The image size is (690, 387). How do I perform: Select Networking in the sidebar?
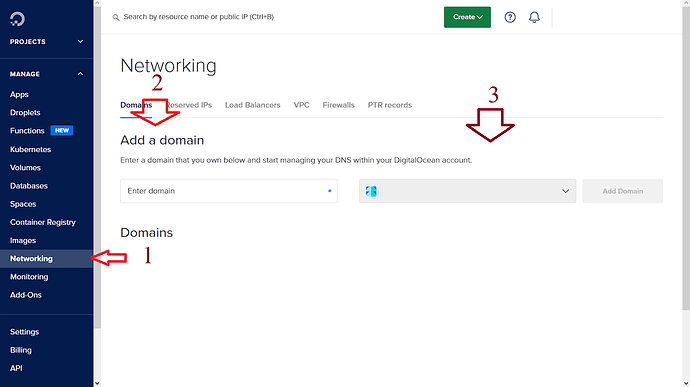tap(46, 258)
